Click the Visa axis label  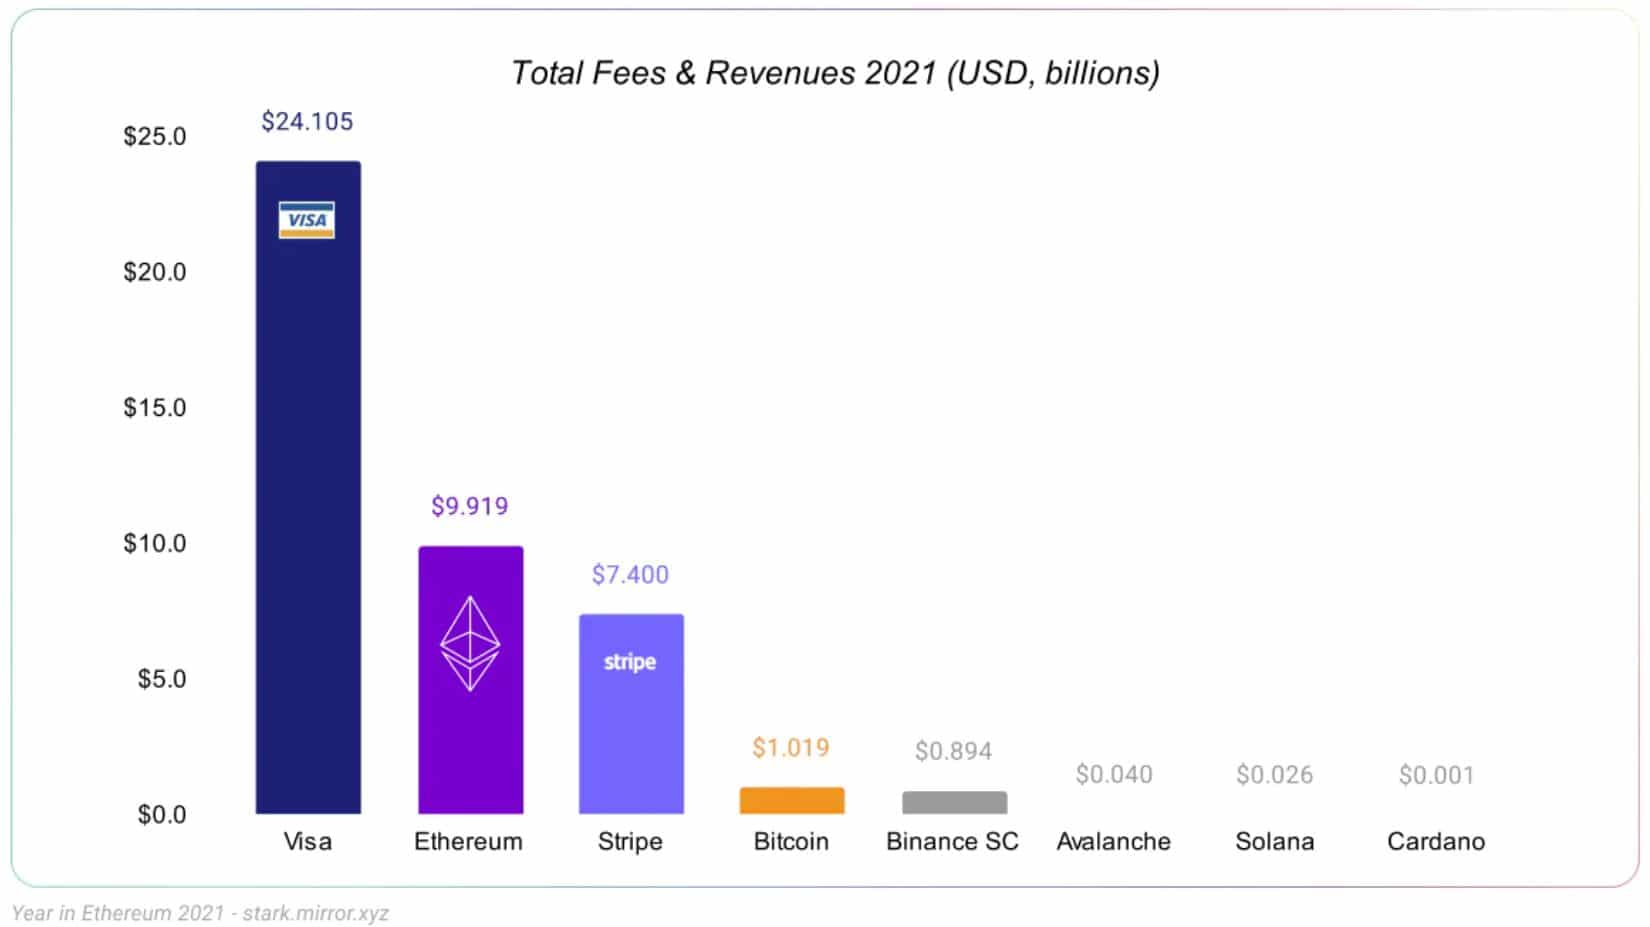point(307,841)
